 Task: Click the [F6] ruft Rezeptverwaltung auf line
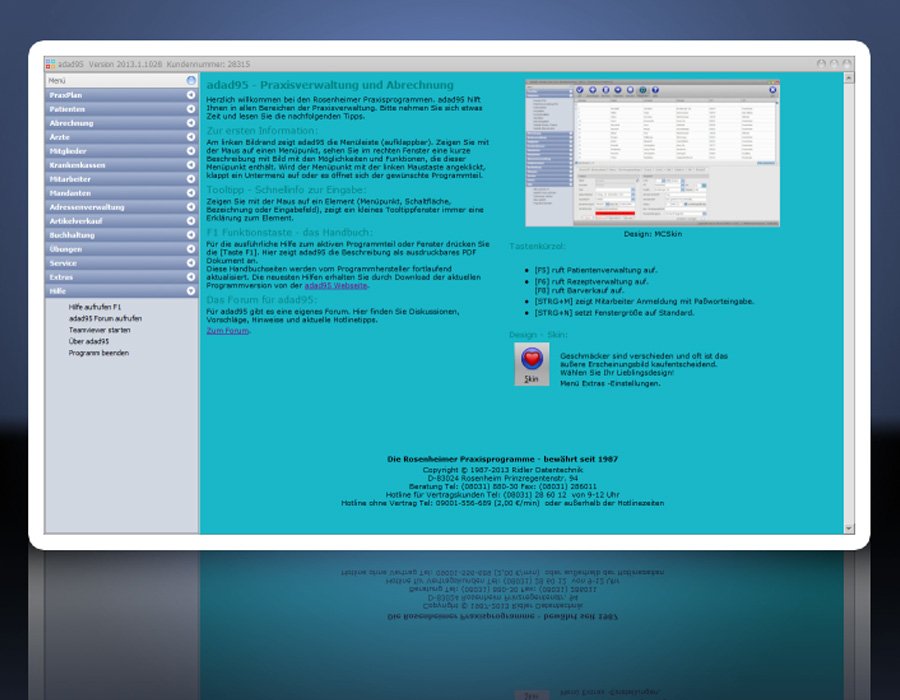[x=591, y=282]
